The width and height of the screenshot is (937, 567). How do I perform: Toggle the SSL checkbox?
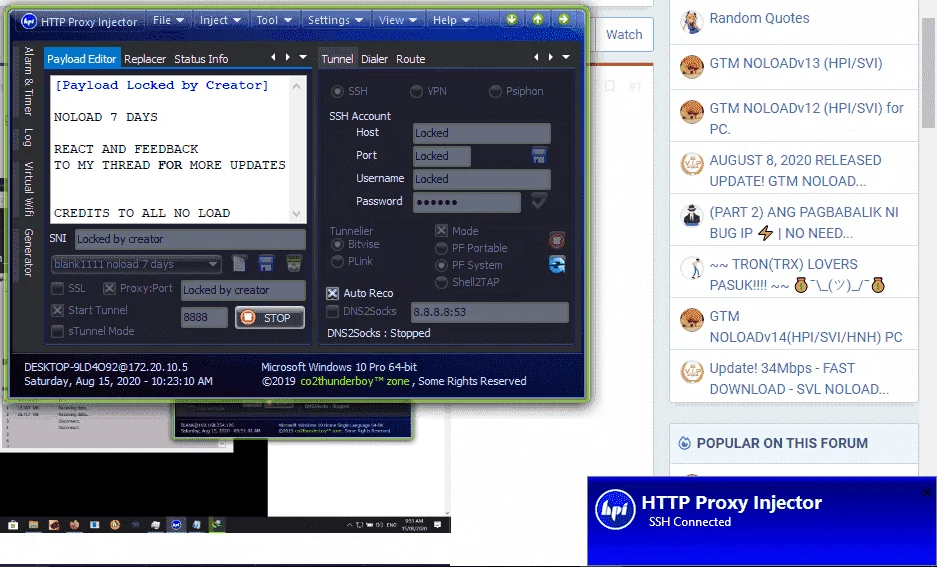pos(57,289)
